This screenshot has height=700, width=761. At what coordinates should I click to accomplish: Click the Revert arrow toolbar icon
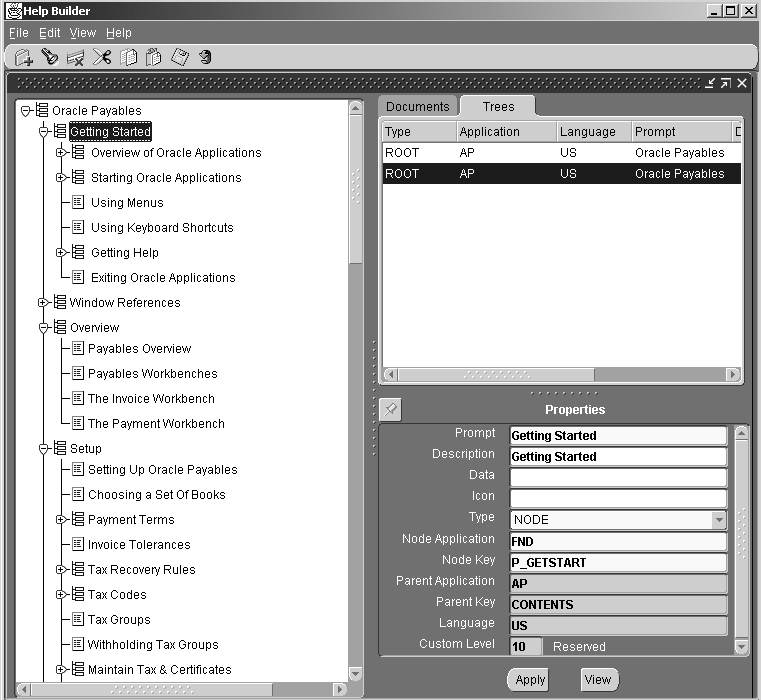206,57
